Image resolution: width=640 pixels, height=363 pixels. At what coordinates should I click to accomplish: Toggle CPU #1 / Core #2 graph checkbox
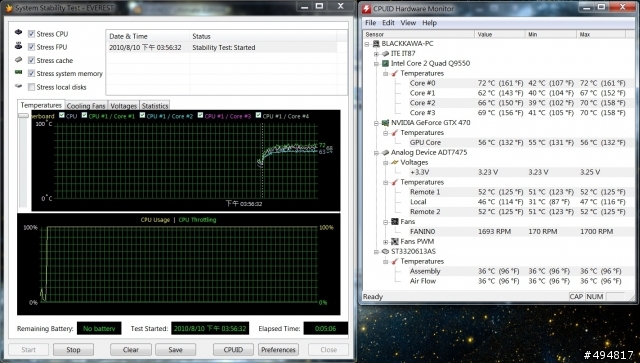[x=142, y=116]
